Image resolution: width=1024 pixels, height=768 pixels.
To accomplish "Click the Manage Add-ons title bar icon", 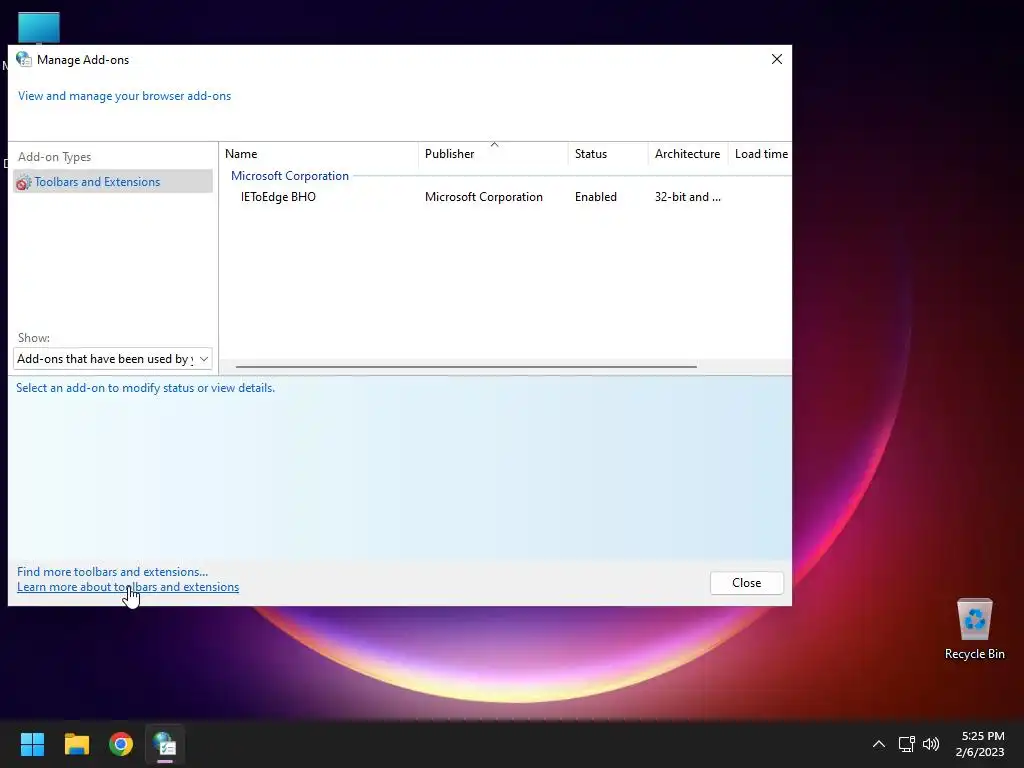I will pyautogui.click(x=24, y=59).
